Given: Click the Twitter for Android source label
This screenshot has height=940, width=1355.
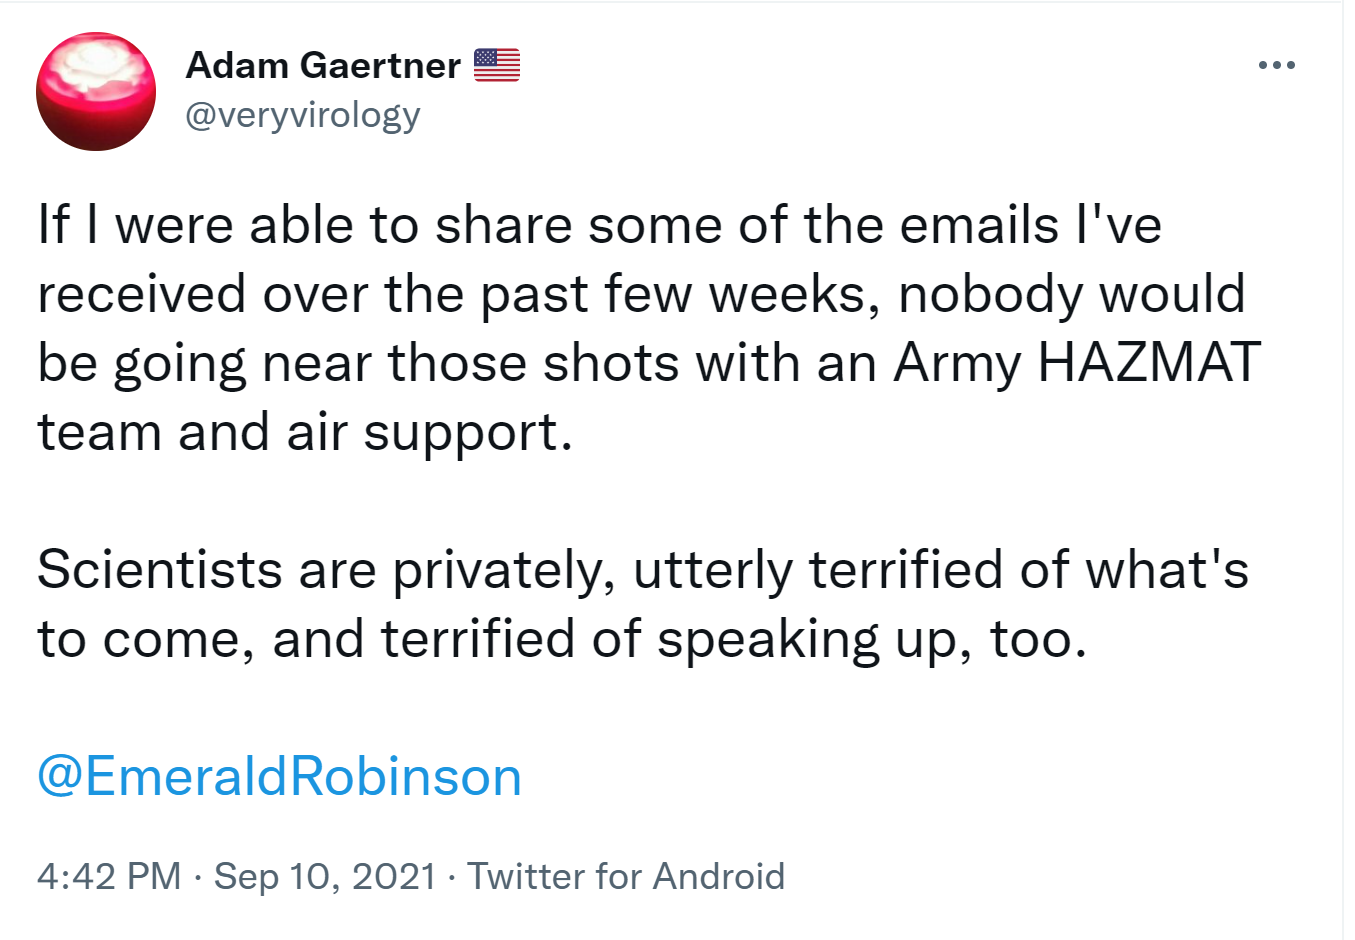Looking at the screenshot, I should tap(626, 876).
